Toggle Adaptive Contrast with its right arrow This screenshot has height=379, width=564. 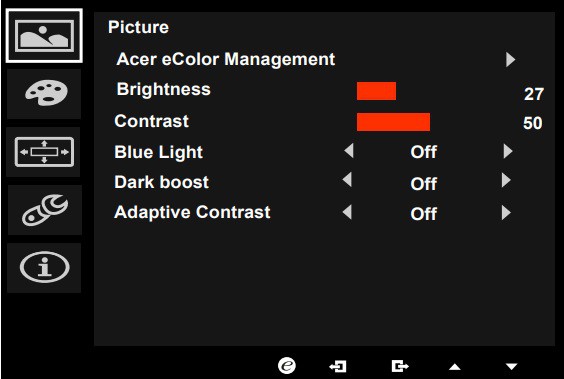(x=506, y=213)
